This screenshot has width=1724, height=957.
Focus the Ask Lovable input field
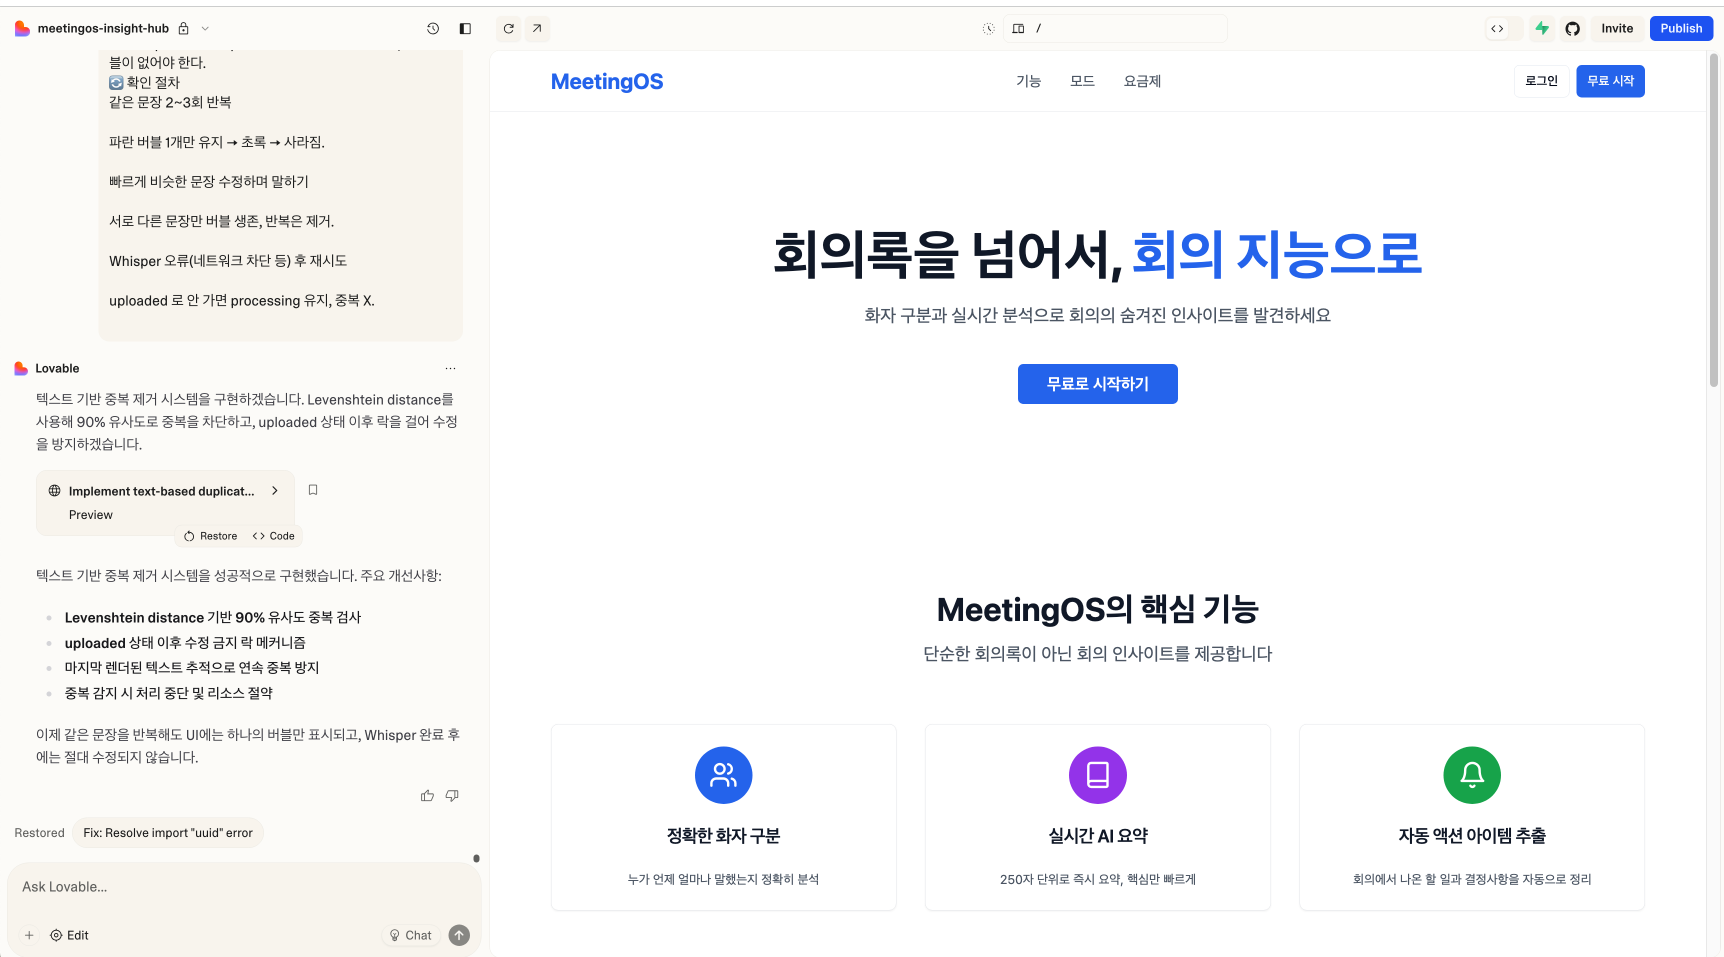[x=240, y=887]
